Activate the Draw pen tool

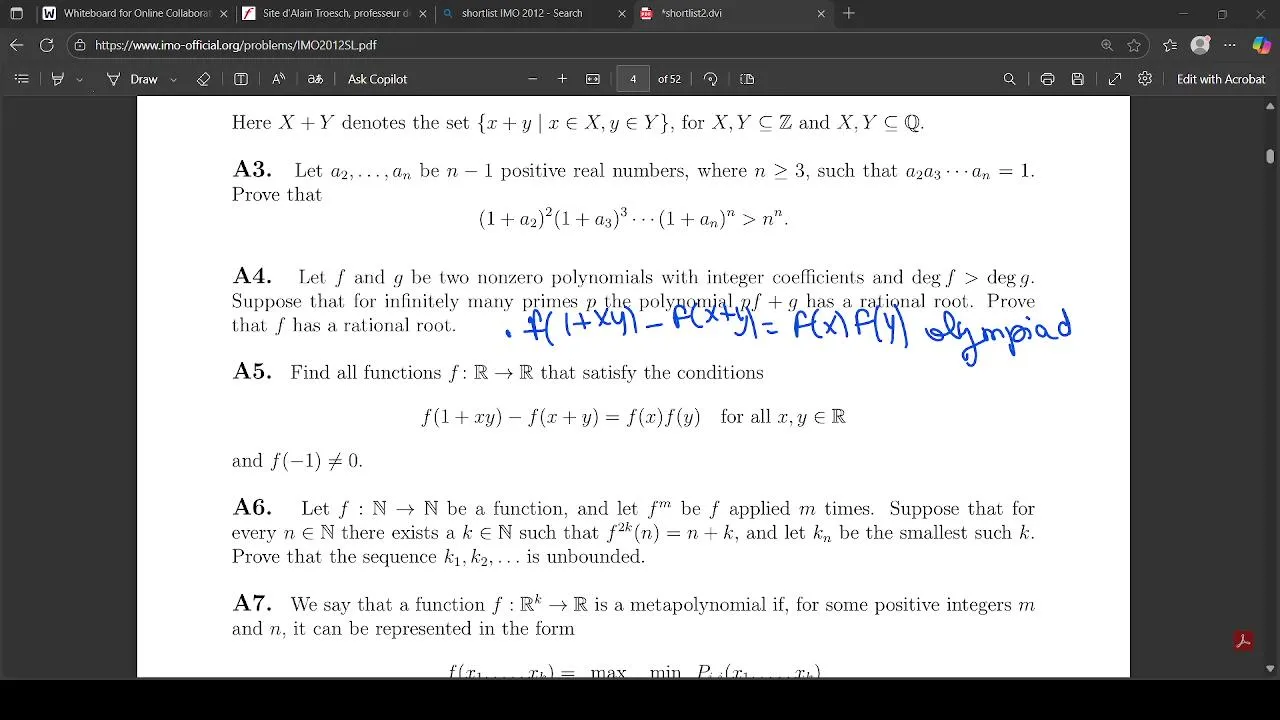(x=133, y=79)
